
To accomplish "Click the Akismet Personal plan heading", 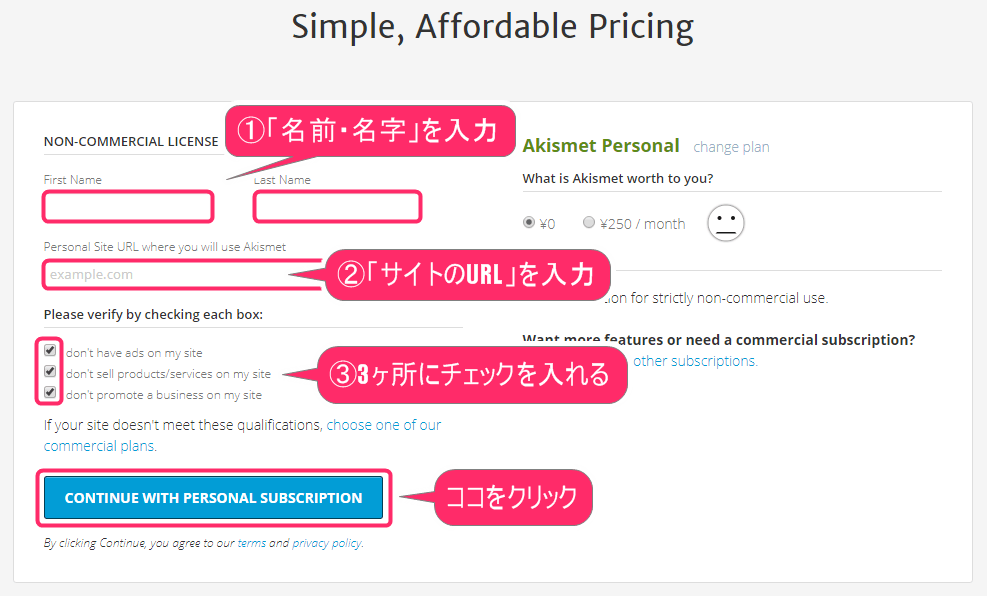I will click(x=601, y=145).
